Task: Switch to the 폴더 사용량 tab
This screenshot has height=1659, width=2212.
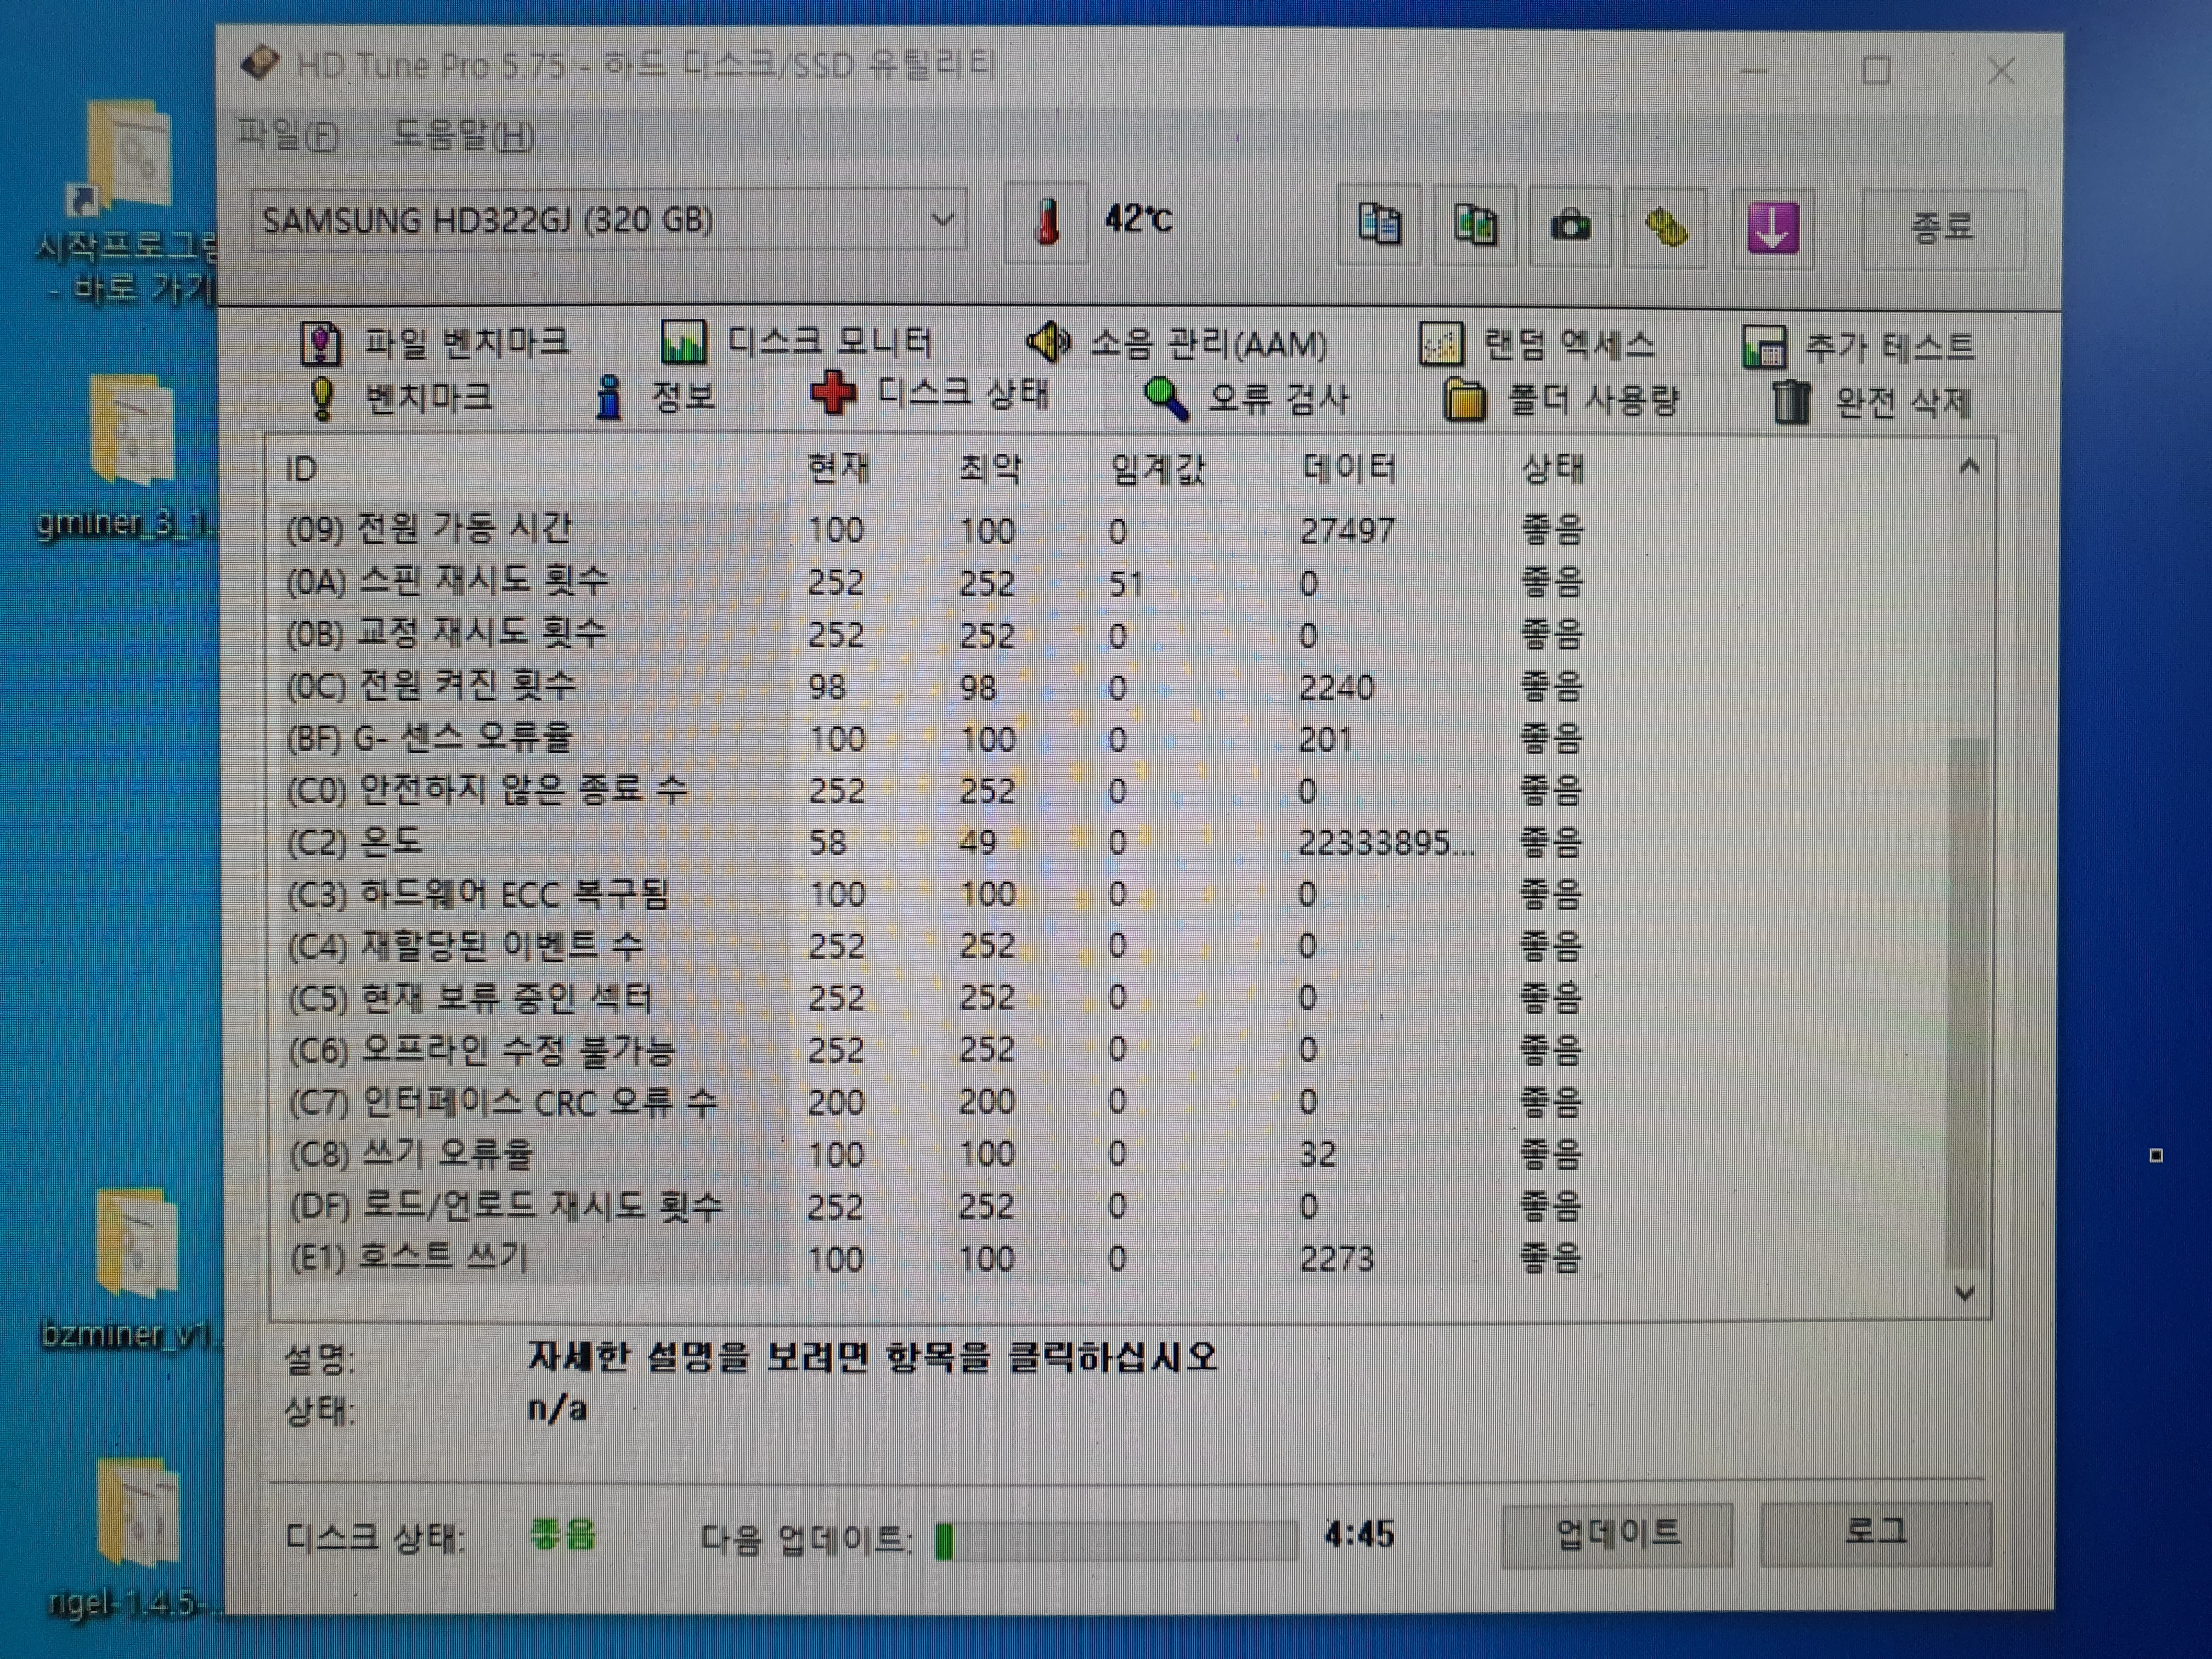Action: click(1561, 401)
